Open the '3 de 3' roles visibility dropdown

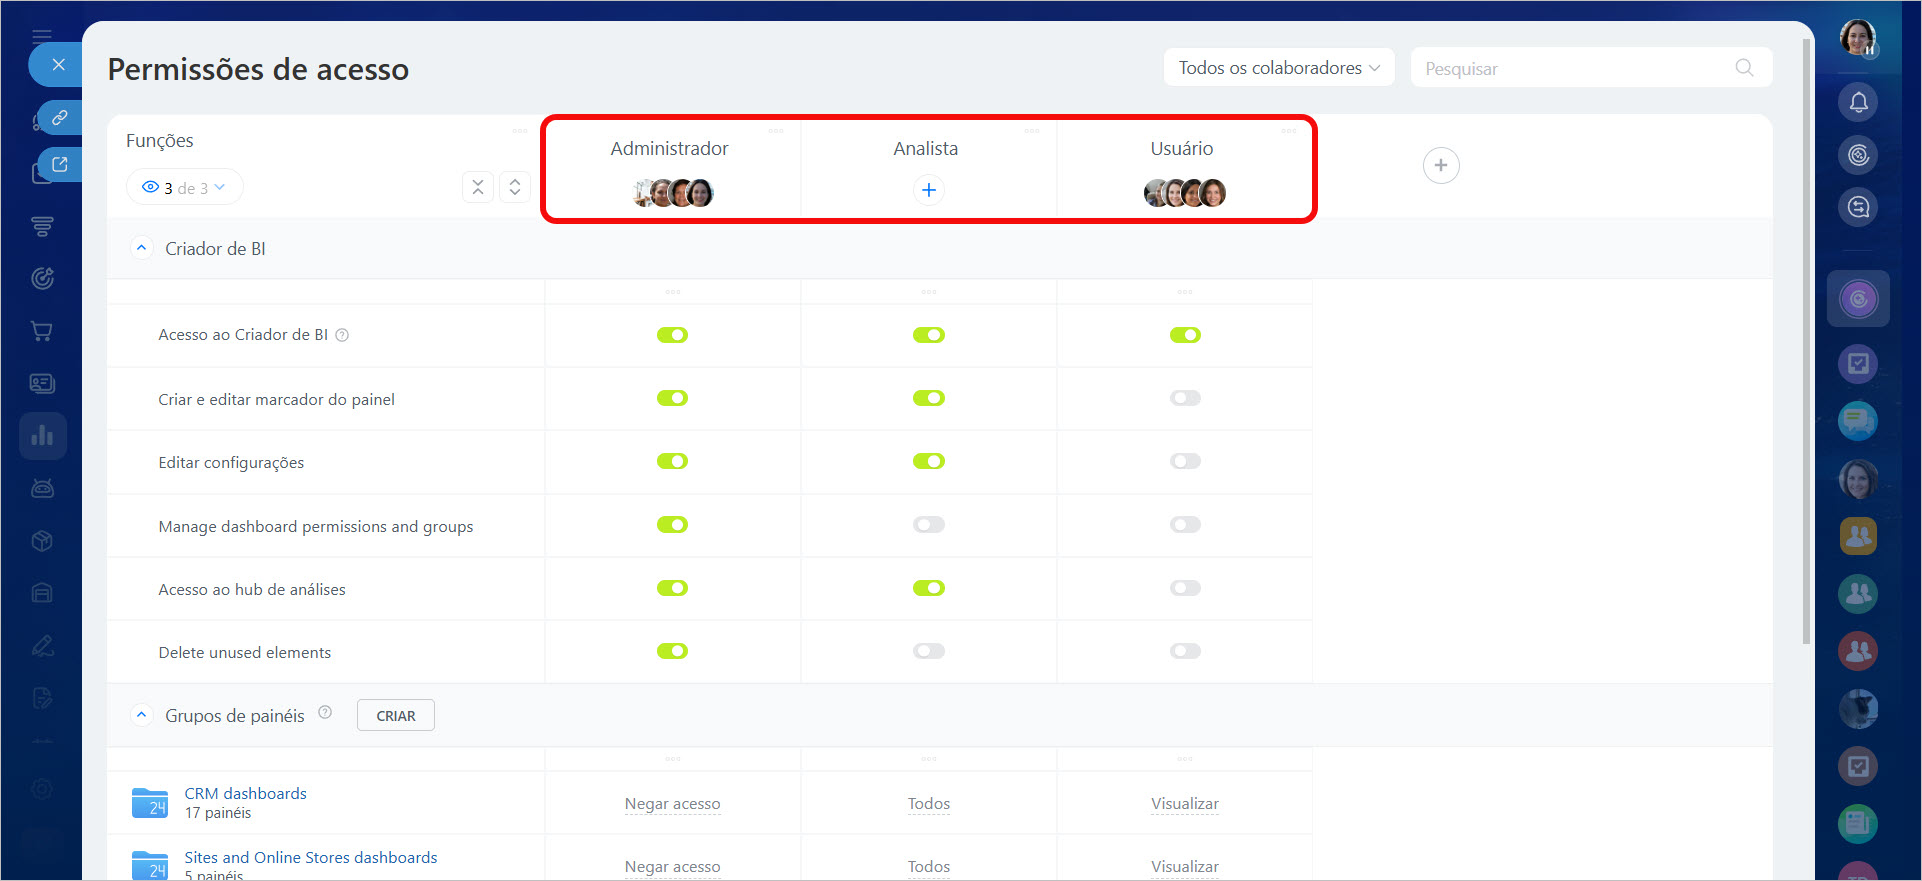(x=185, y=188)
